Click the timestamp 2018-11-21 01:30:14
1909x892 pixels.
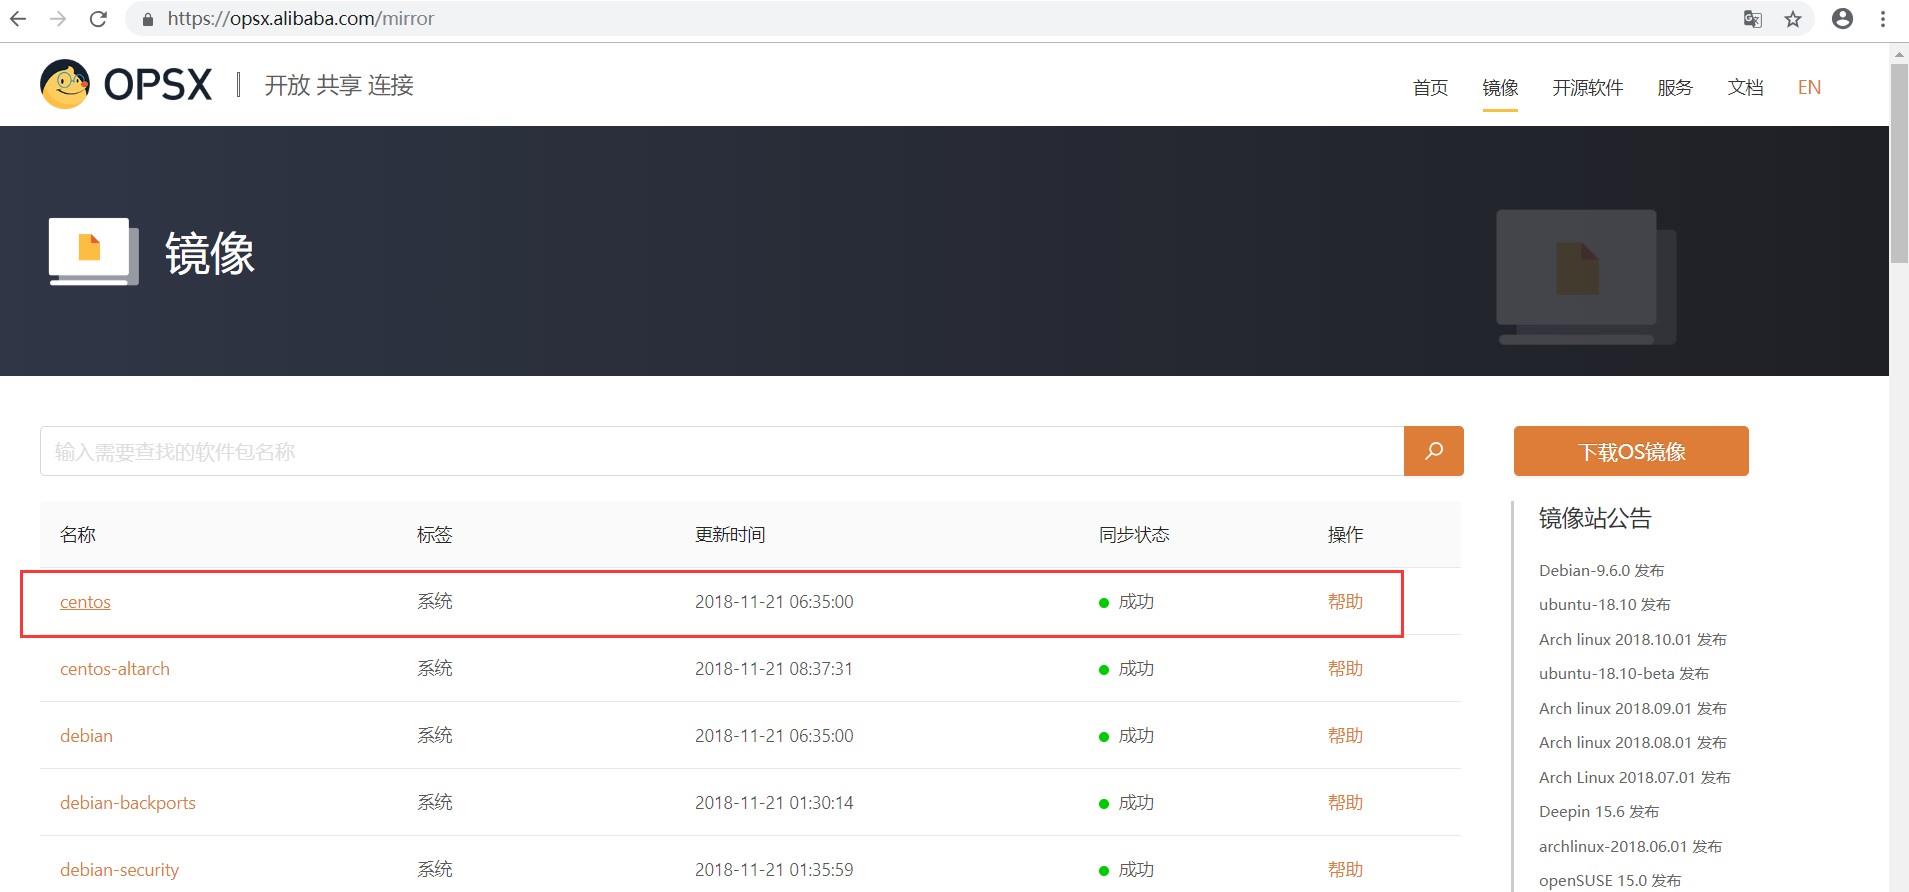tap(774, 803)
